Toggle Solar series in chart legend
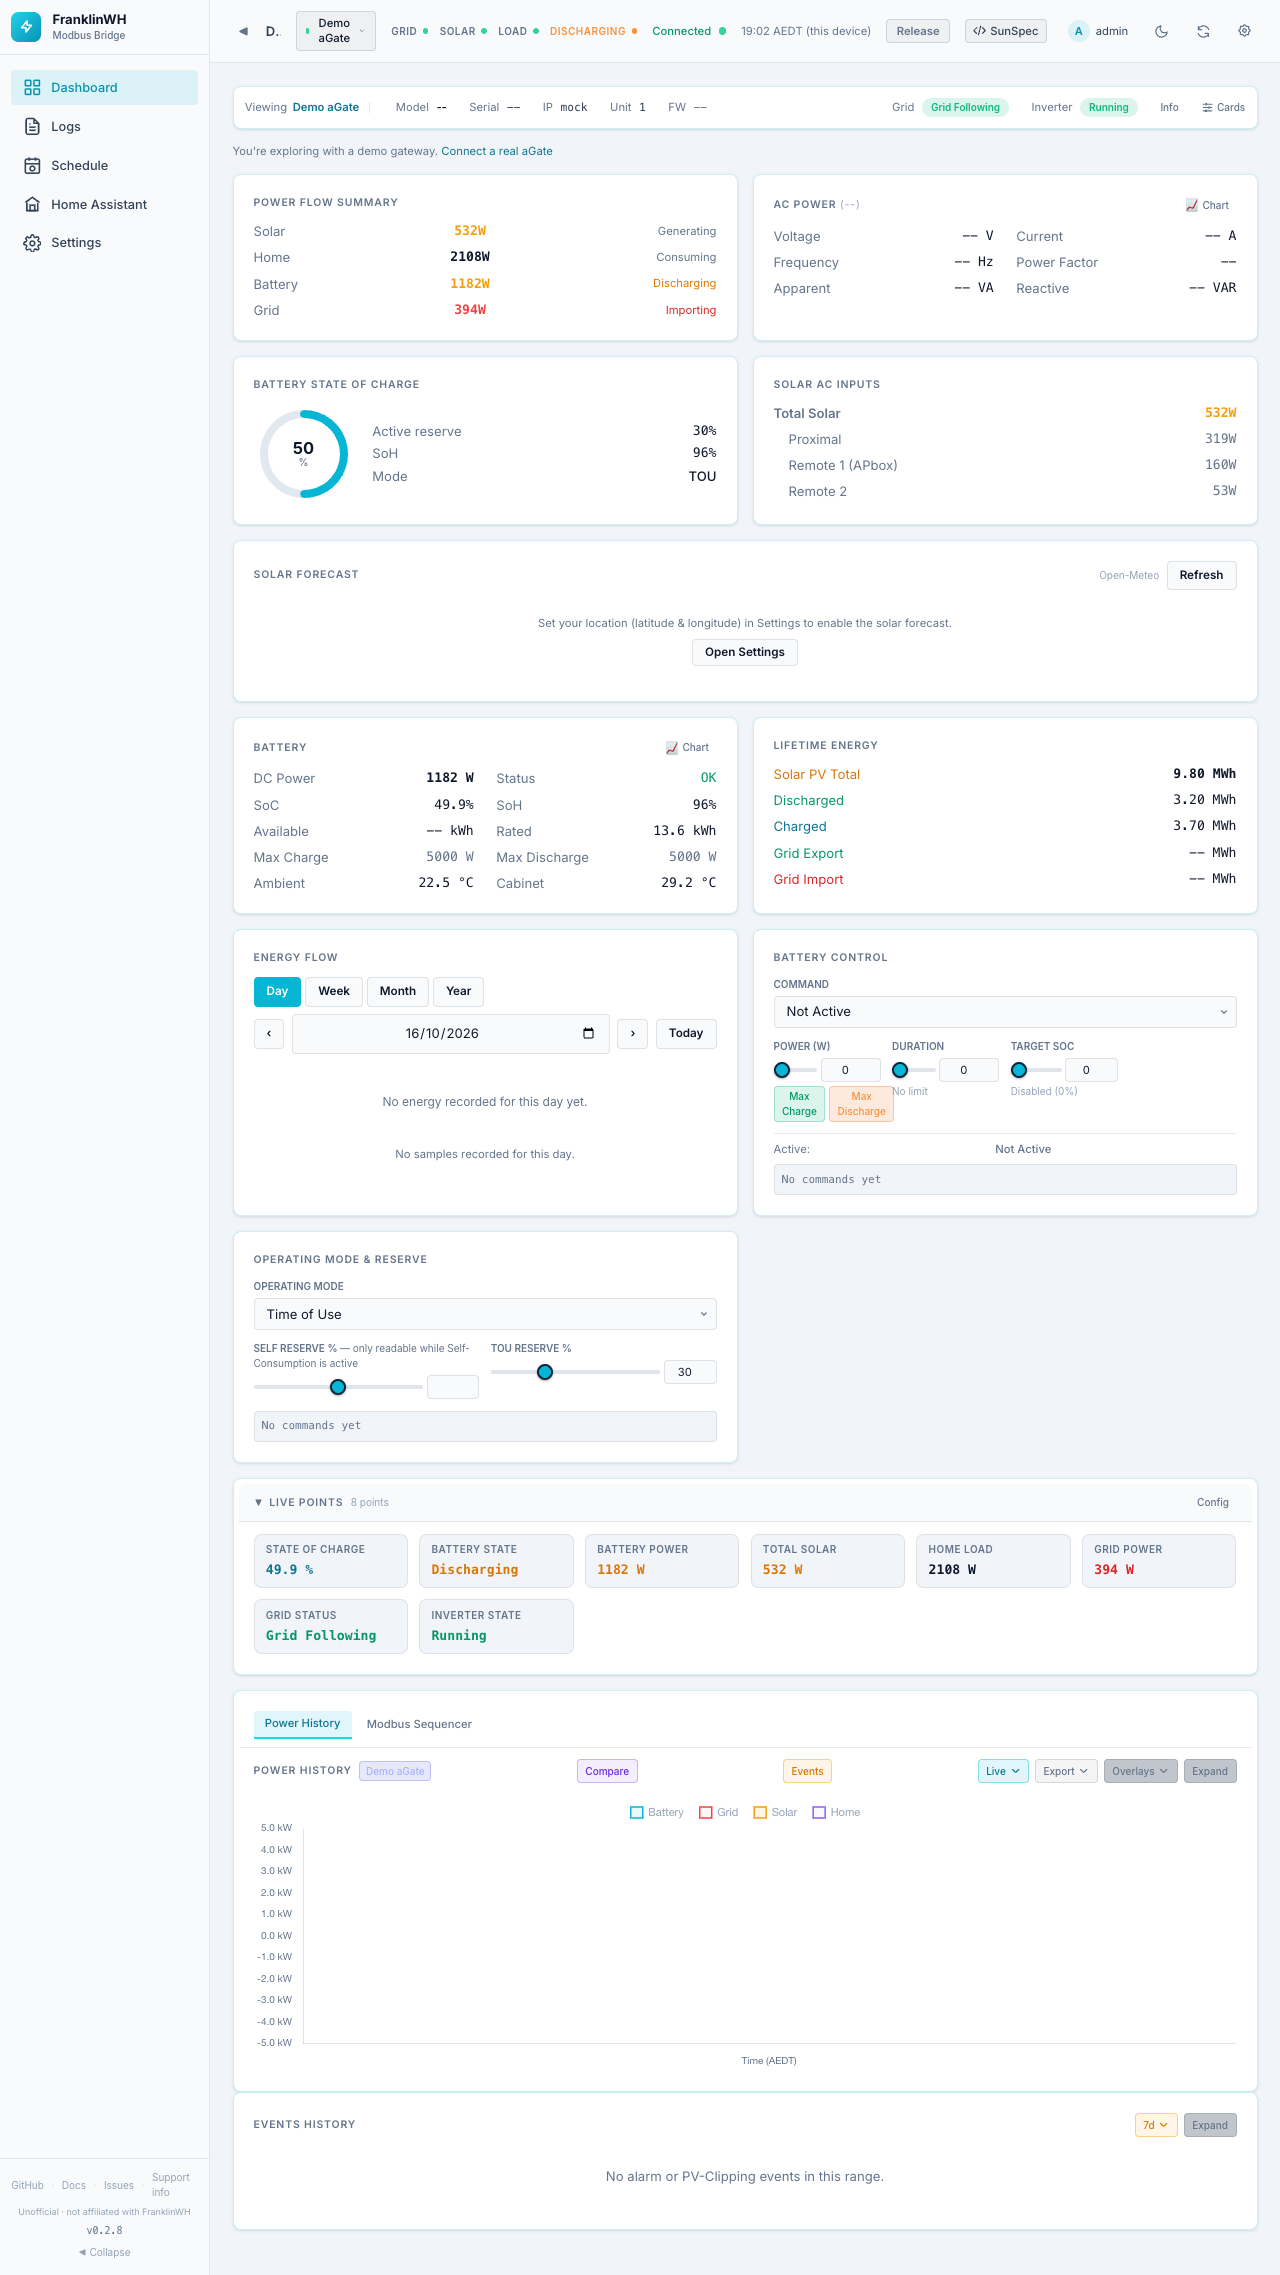1280x2275 pixels. 775,1812
